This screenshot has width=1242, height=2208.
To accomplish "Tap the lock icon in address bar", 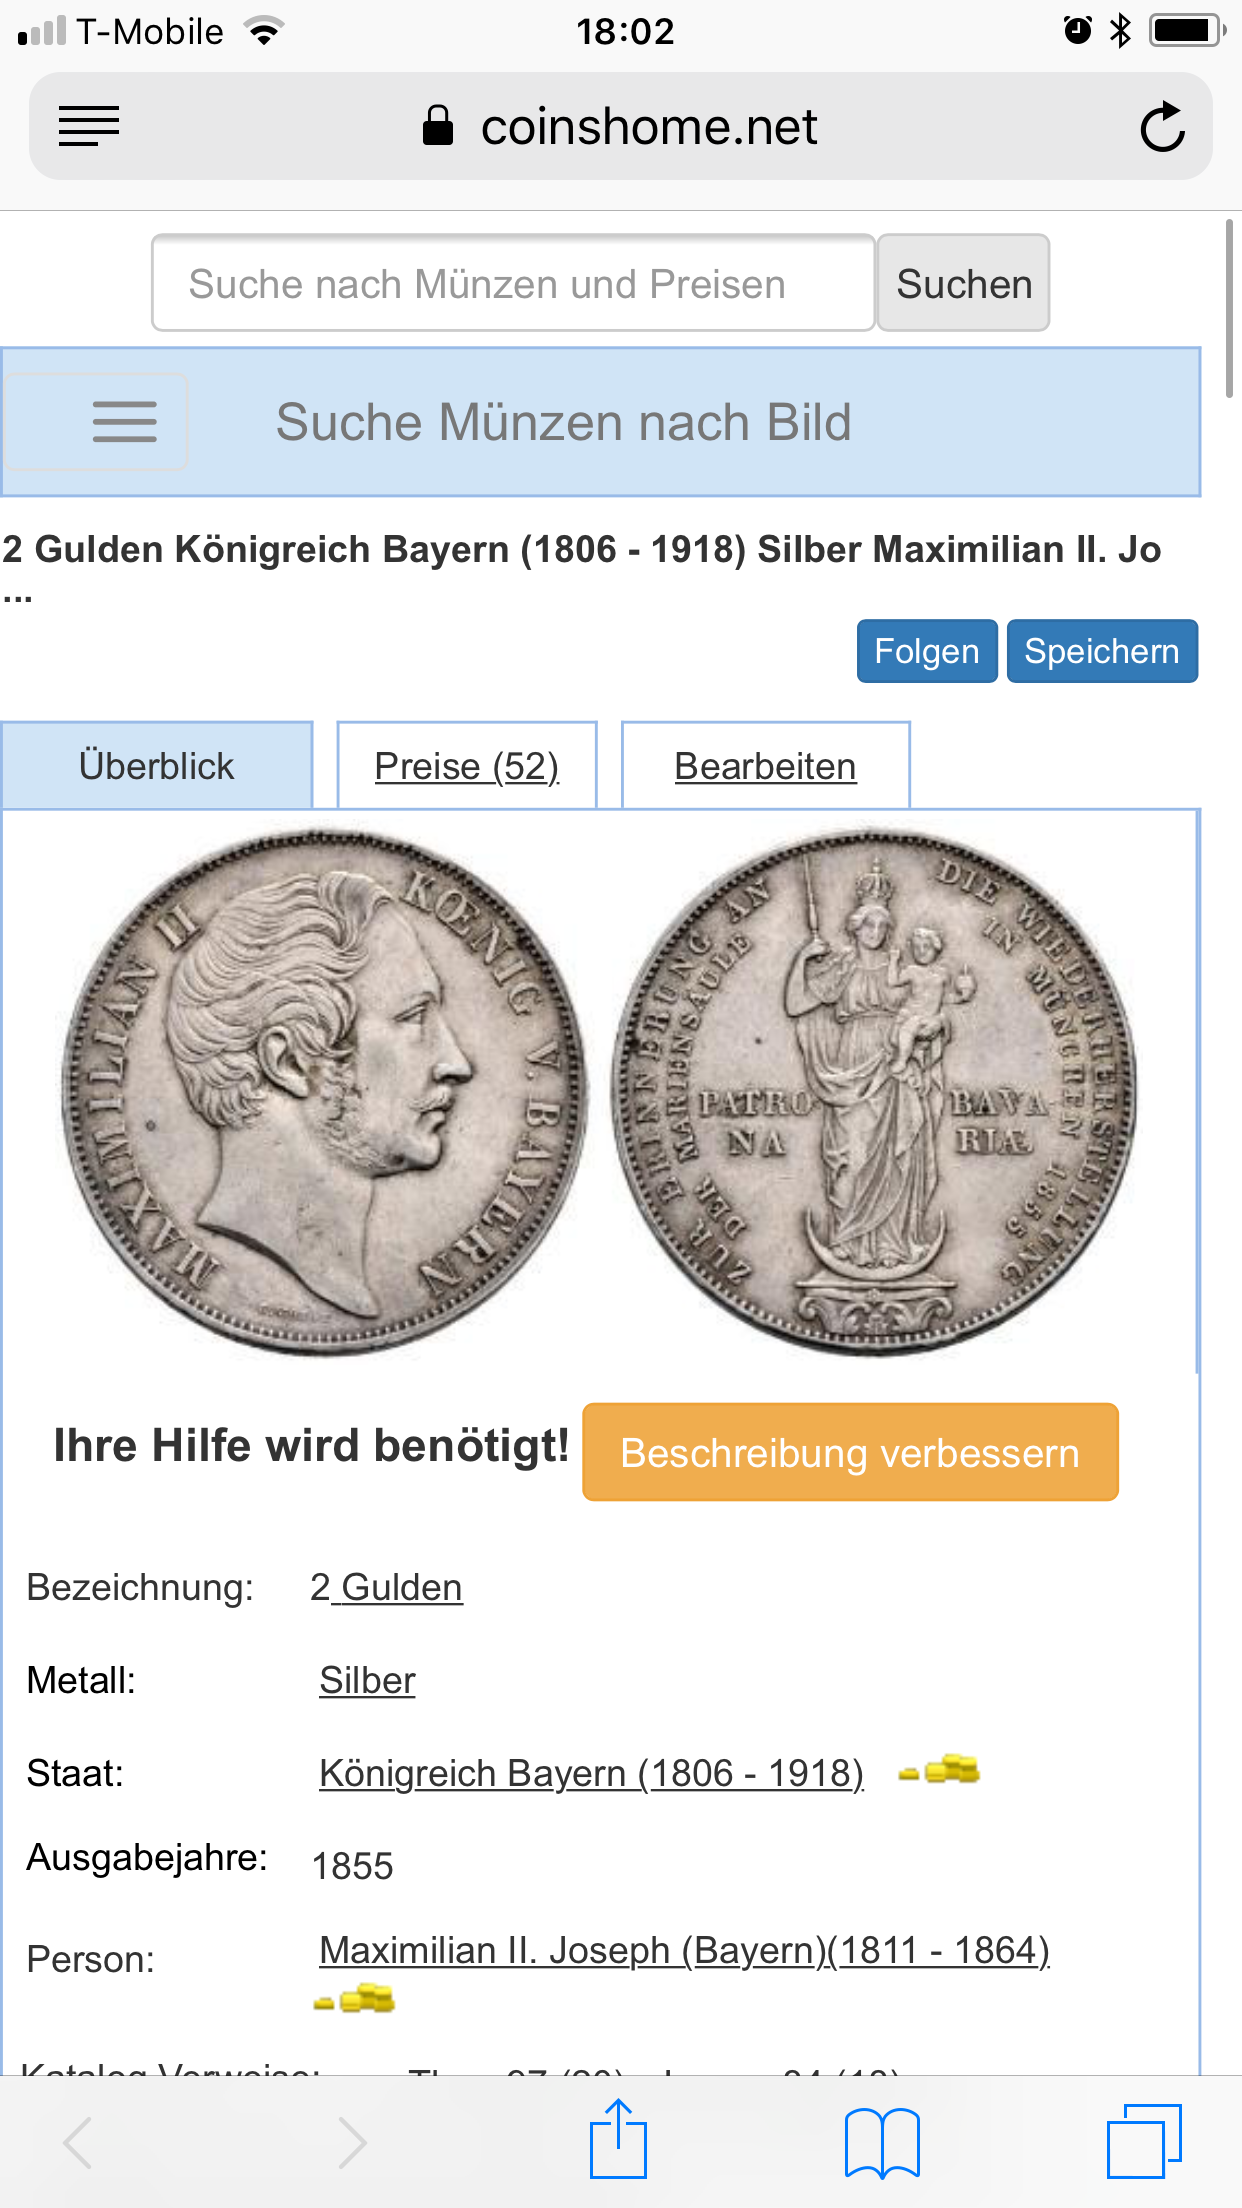I will click(438, 126).
